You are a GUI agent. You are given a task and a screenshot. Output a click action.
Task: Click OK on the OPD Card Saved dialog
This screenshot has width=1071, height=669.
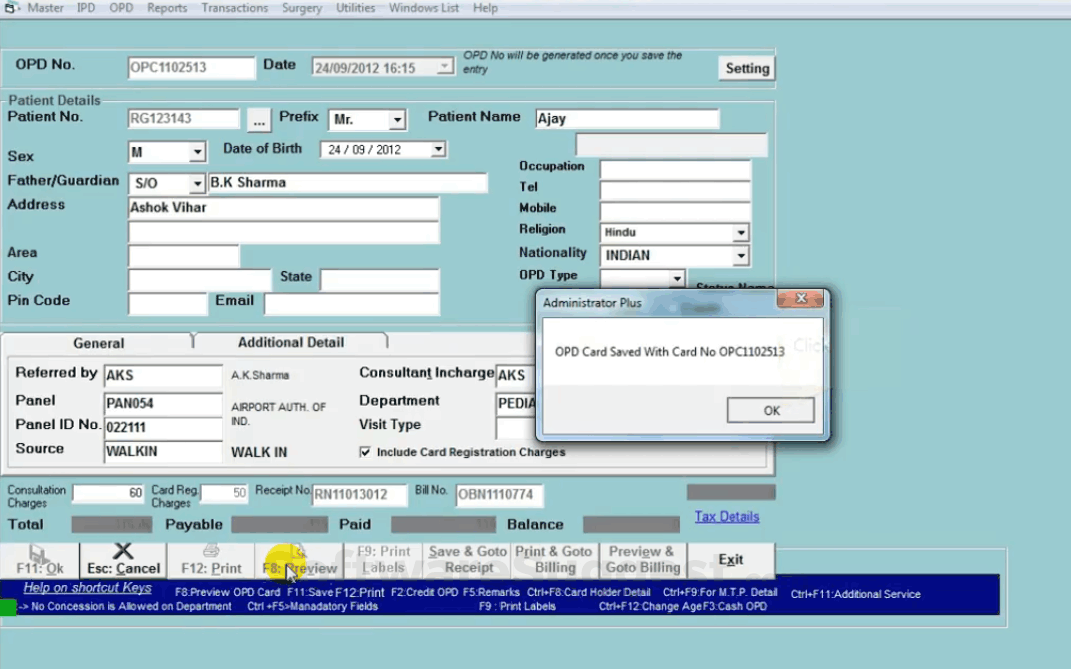click(x=770, y=410)
